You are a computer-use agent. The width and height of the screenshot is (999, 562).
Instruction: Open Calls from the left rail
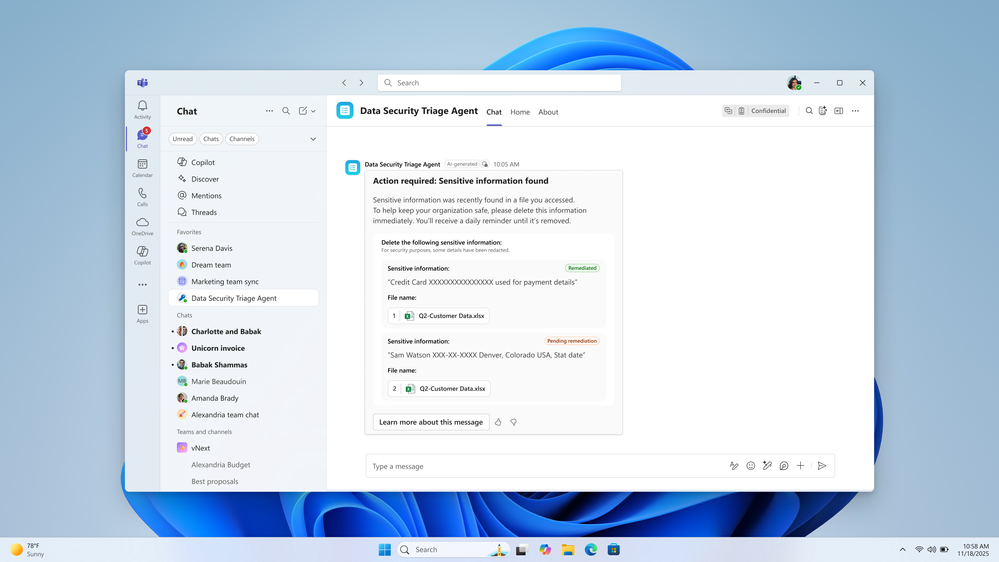[142, 197]
